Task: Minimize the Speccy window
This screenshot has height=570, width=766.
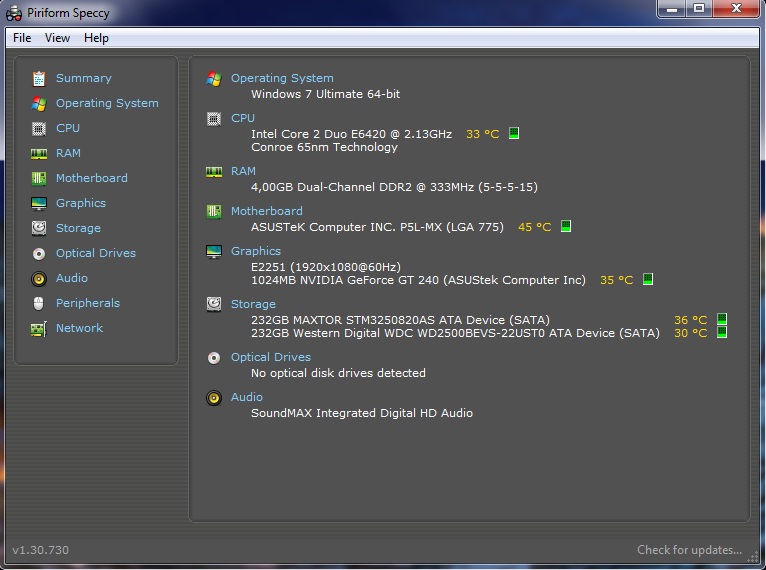Action: tap(672, 8)
